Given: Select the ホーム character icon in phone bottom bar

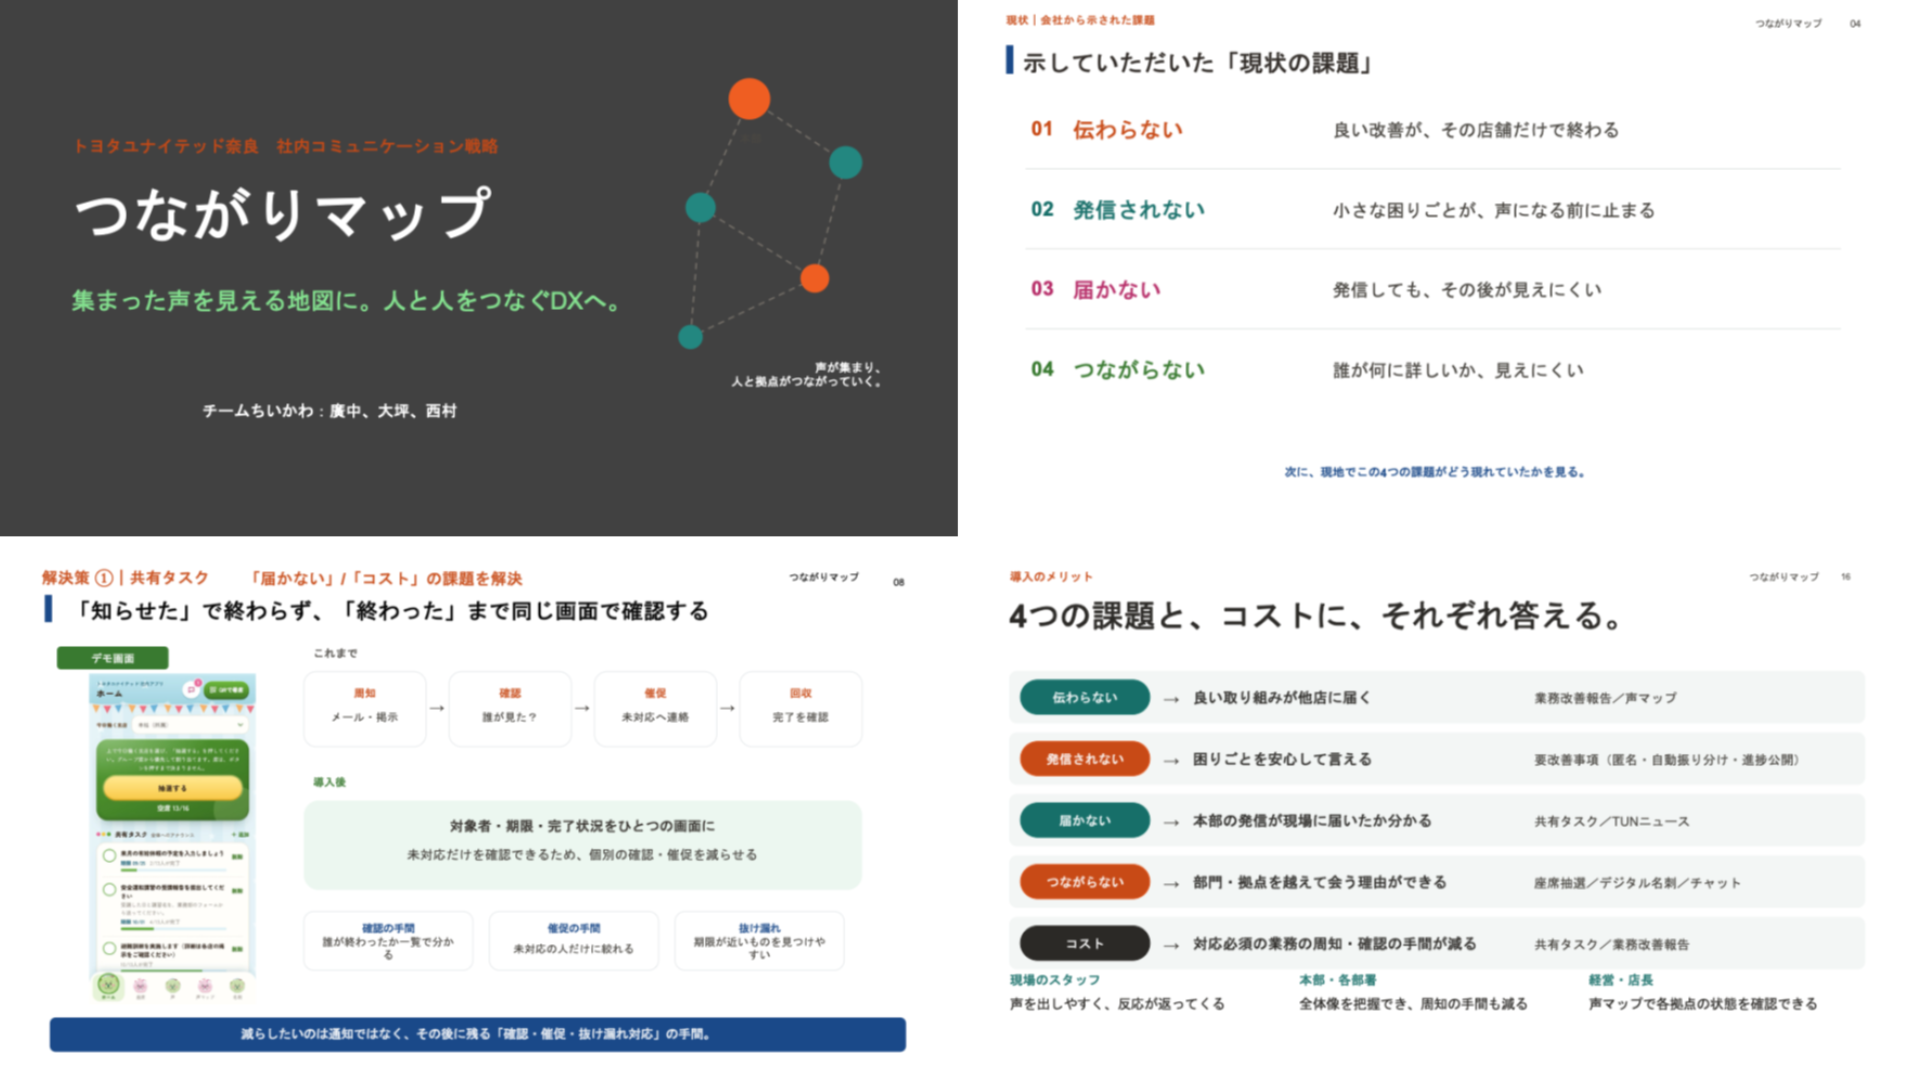Looking at the screenshot, I should tap(108, 986).
